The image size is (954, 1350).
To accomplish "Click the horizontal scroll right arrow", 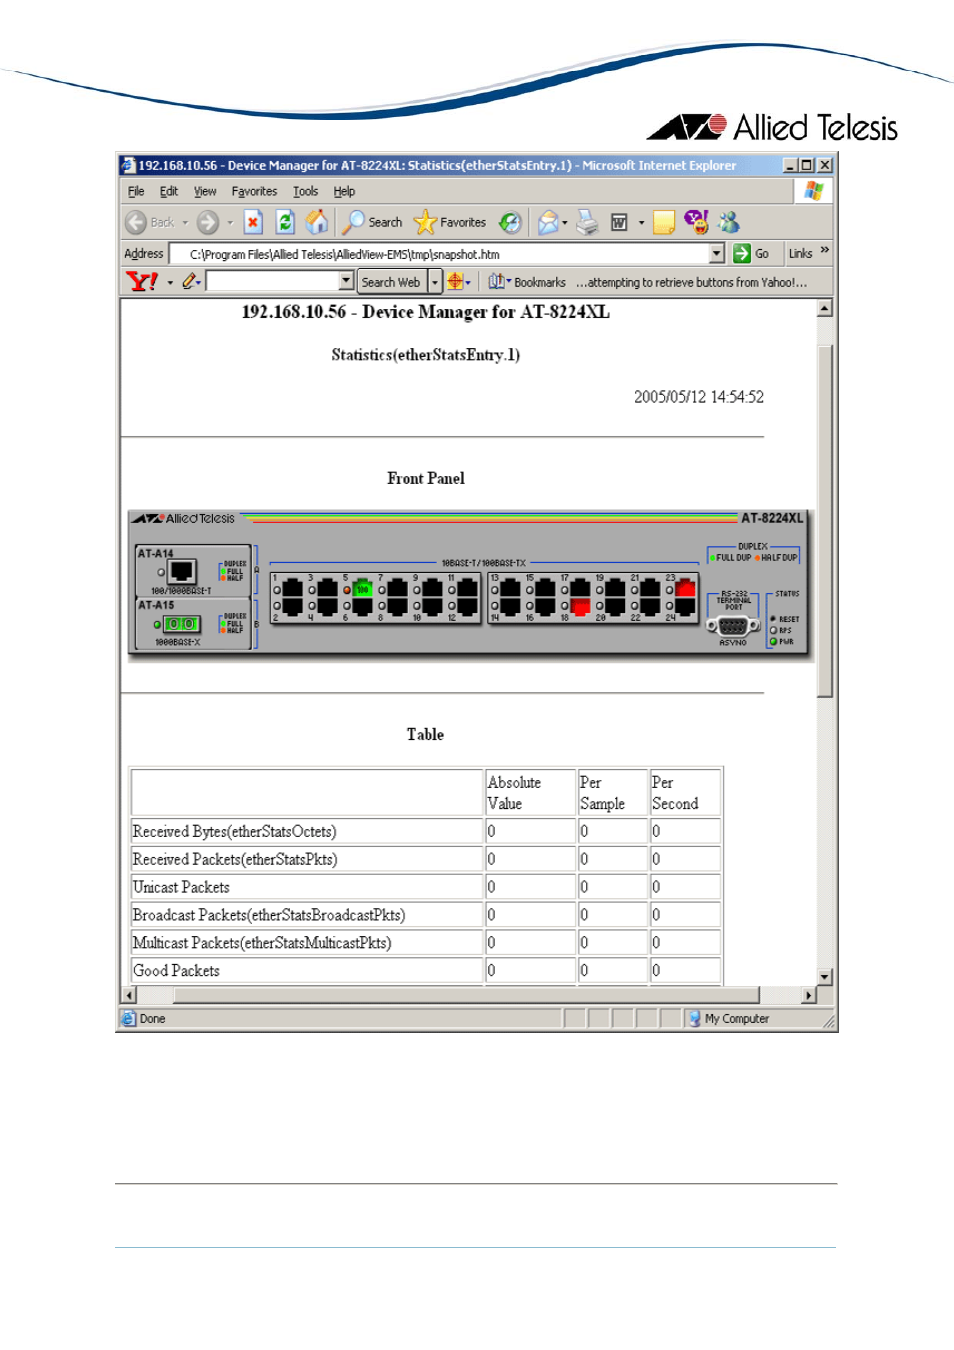I will tap(809, 995).
